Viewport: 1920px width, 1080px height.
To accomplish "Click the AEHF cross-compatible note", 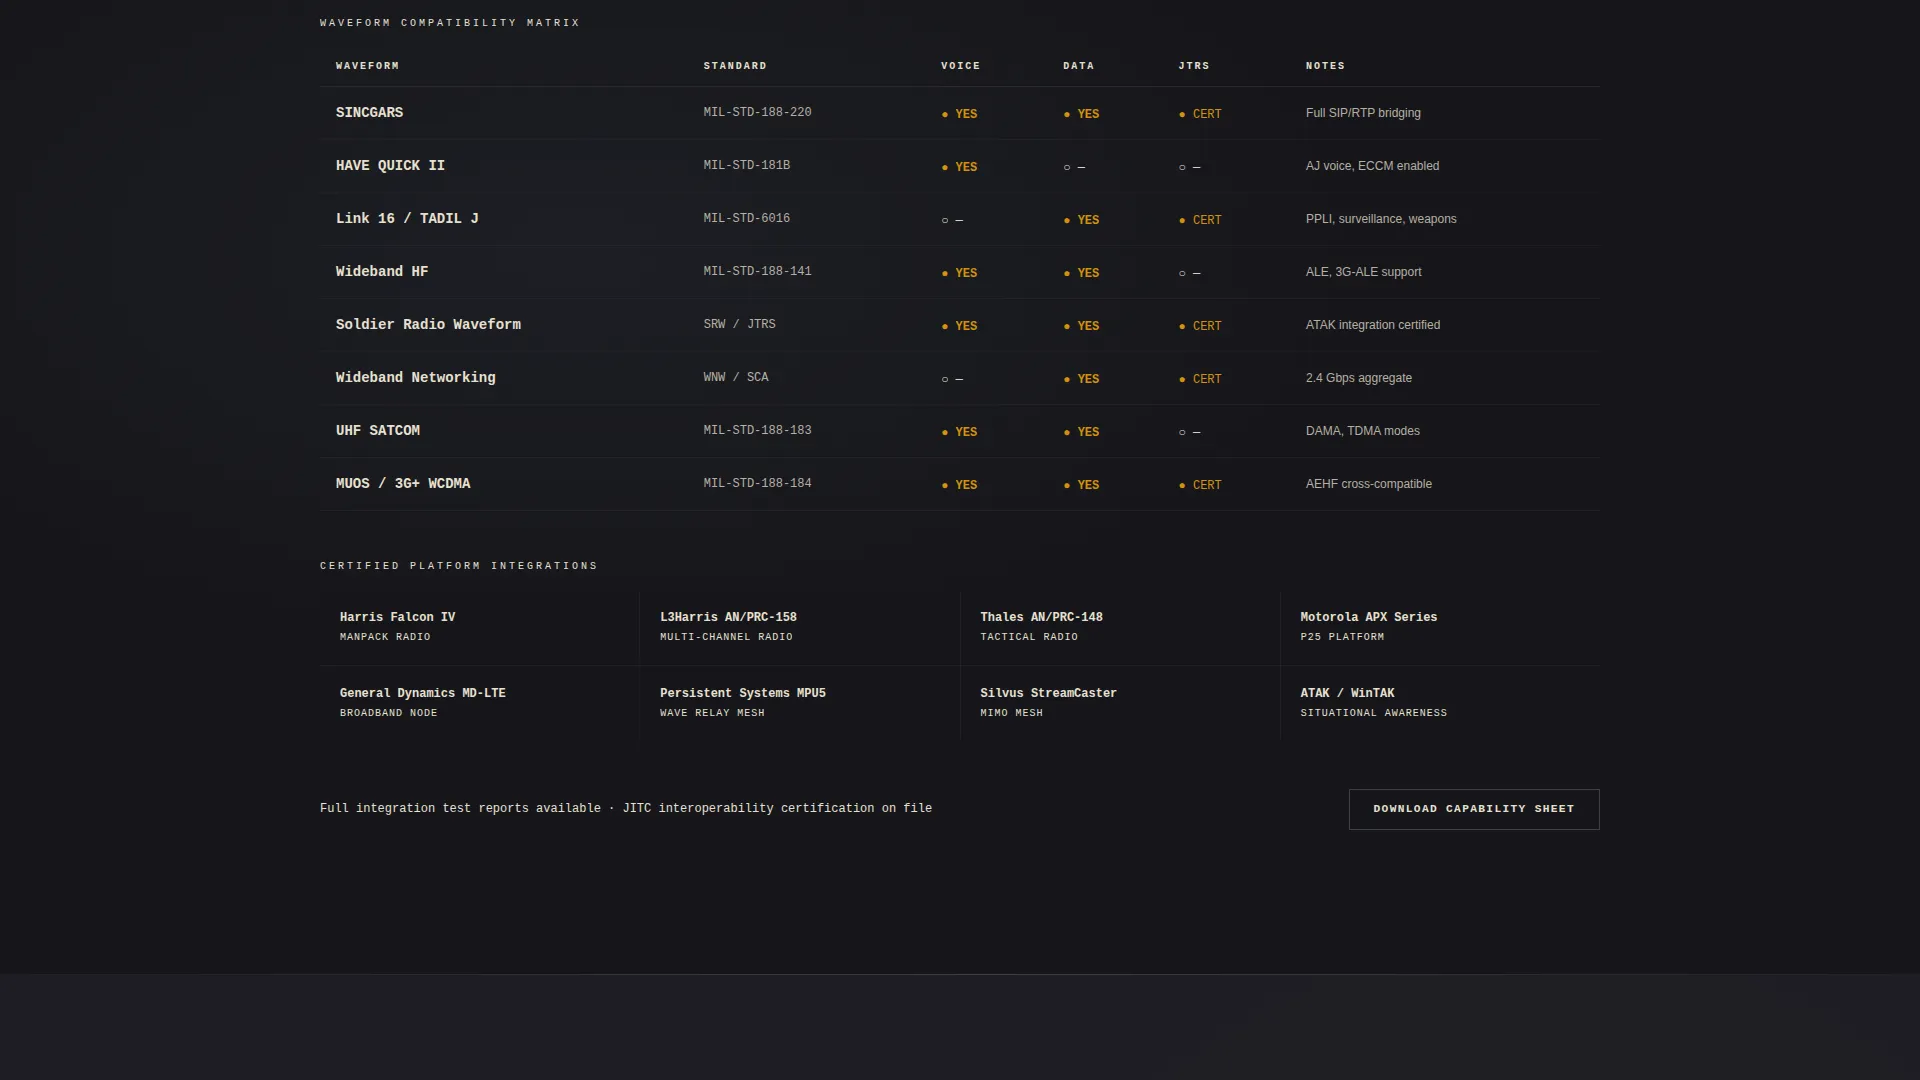I will click(1368, 484).
